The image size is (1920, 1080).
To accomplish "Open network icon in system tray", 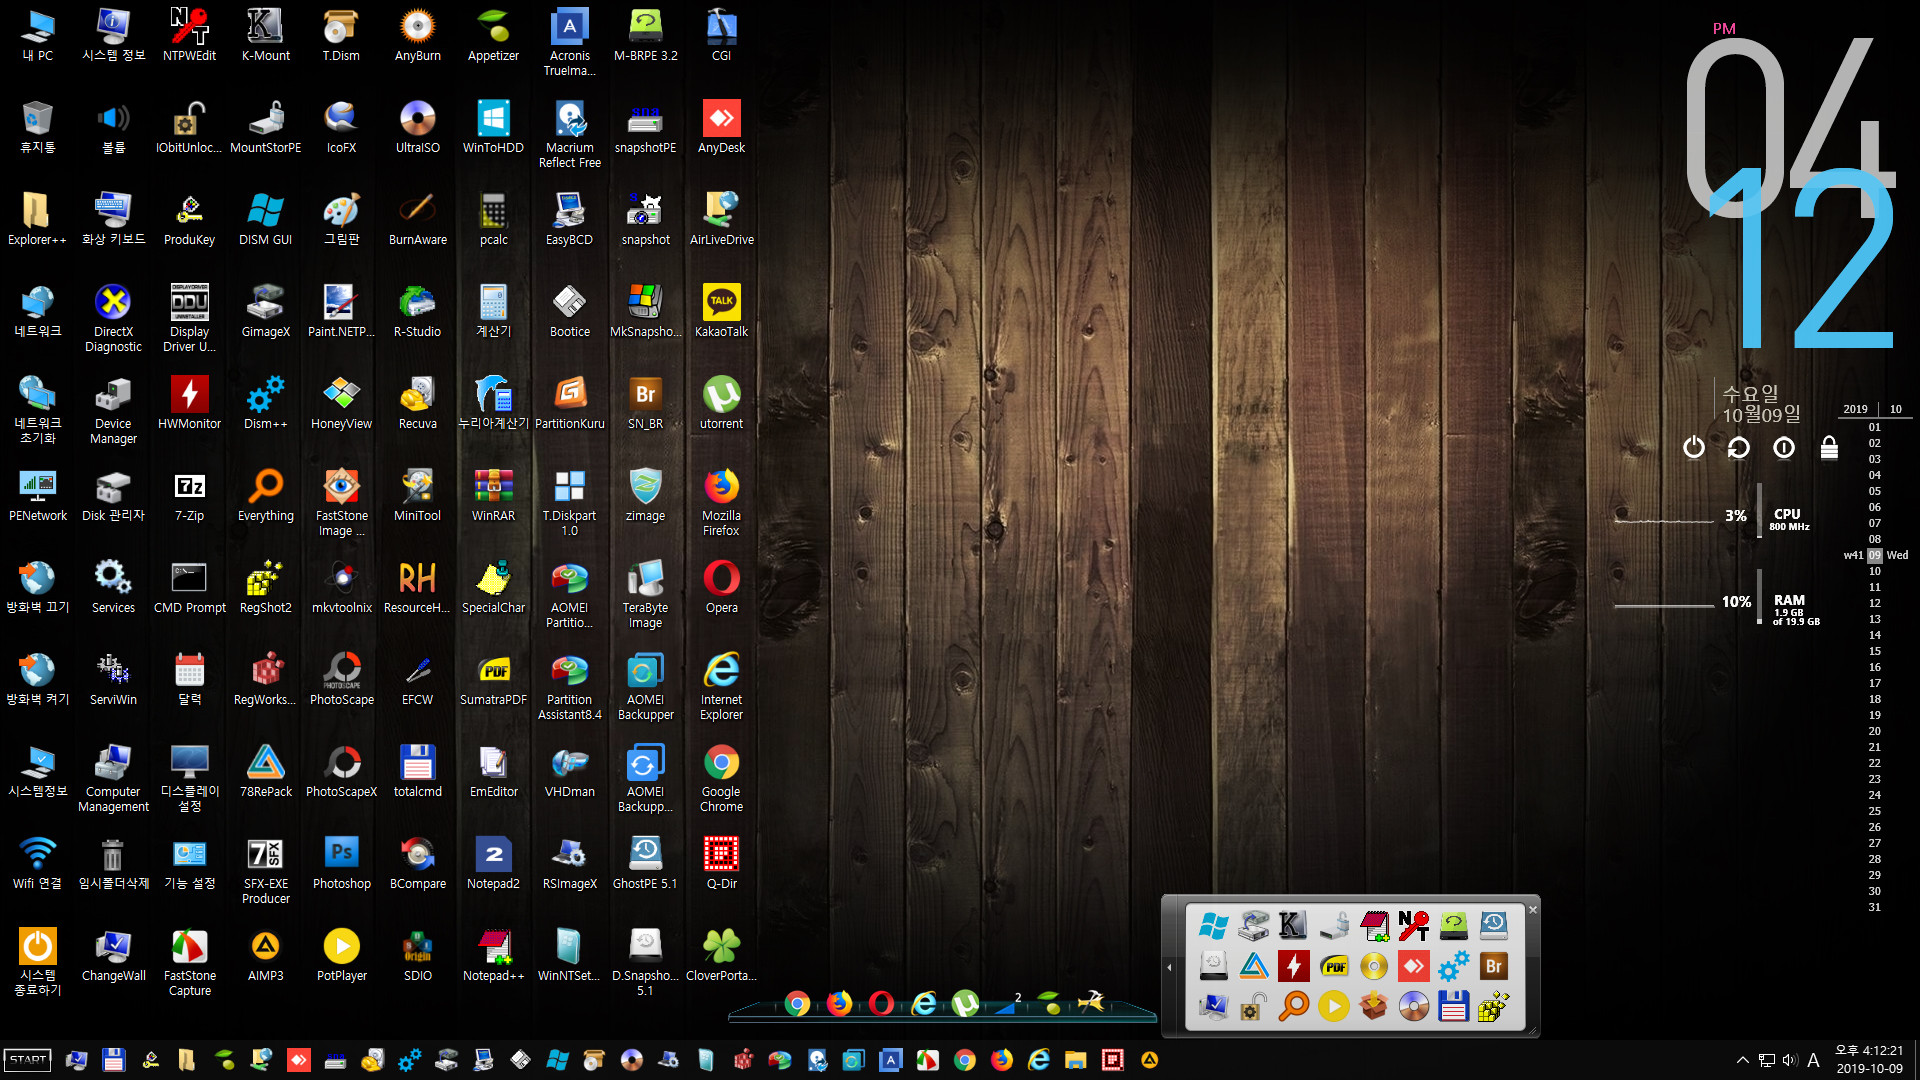I will click(x=1767, y=1060).
